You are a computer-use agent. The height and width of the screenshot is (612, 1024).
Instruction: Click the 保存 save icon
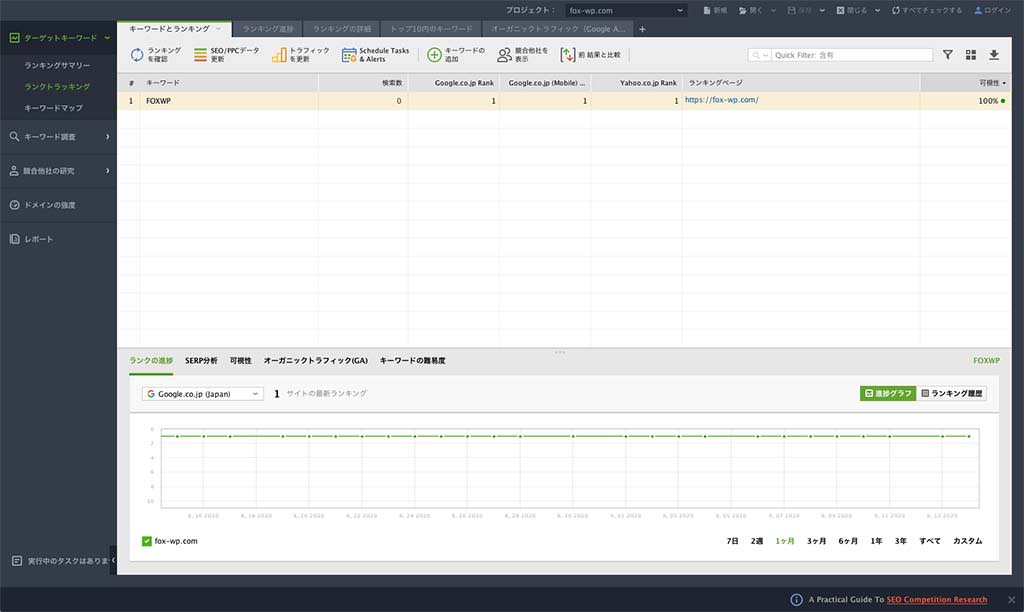click(792, 10)
